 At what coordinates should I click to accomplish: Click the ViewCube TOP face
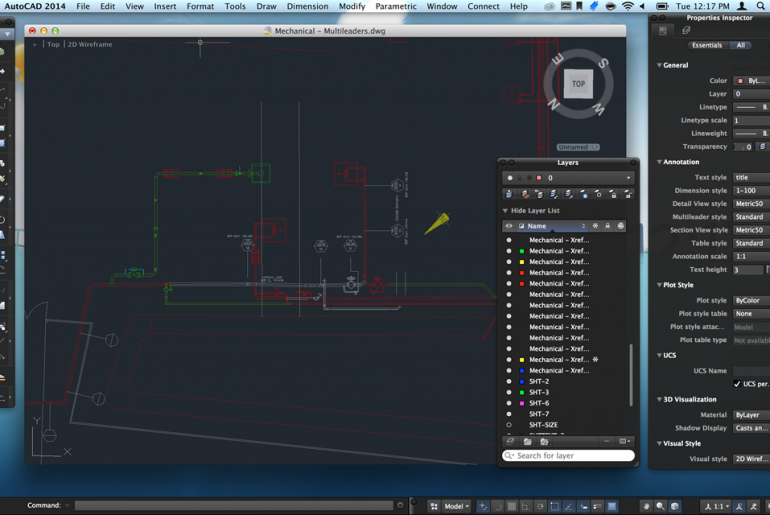[x=578, y=84]
